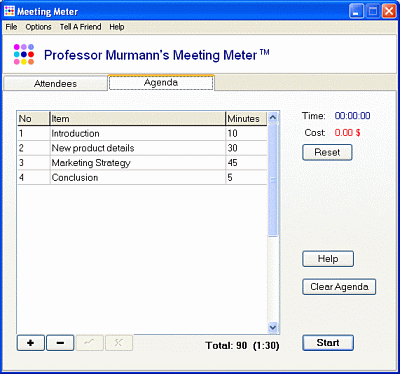Click row number 2 in the No column
Image resolution: width=400 pixels, height=374 pixels.
[x=33, y=148]
